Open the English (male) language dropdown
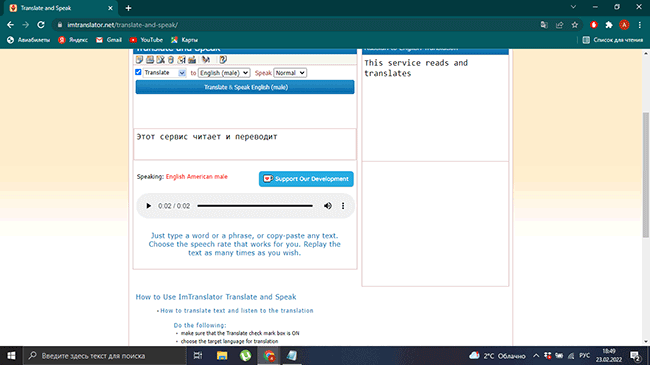Viewport: 650px width, 365px height. point(224,73)
